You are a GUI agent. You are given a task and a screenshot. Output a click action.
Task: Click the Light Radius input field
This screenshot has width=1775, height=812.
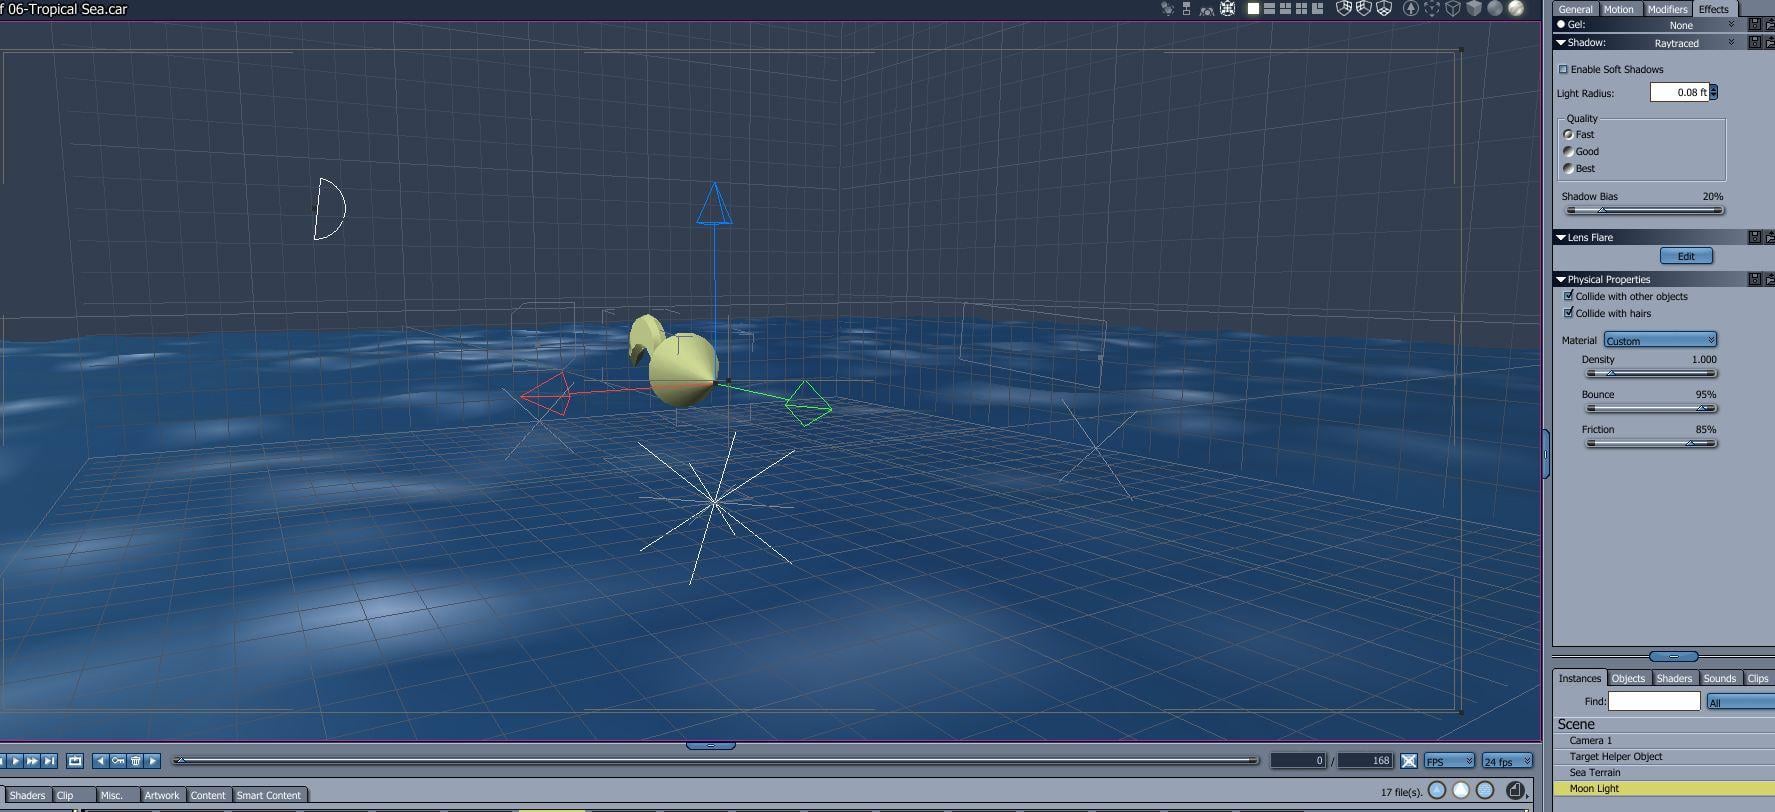pos(1679,92)
